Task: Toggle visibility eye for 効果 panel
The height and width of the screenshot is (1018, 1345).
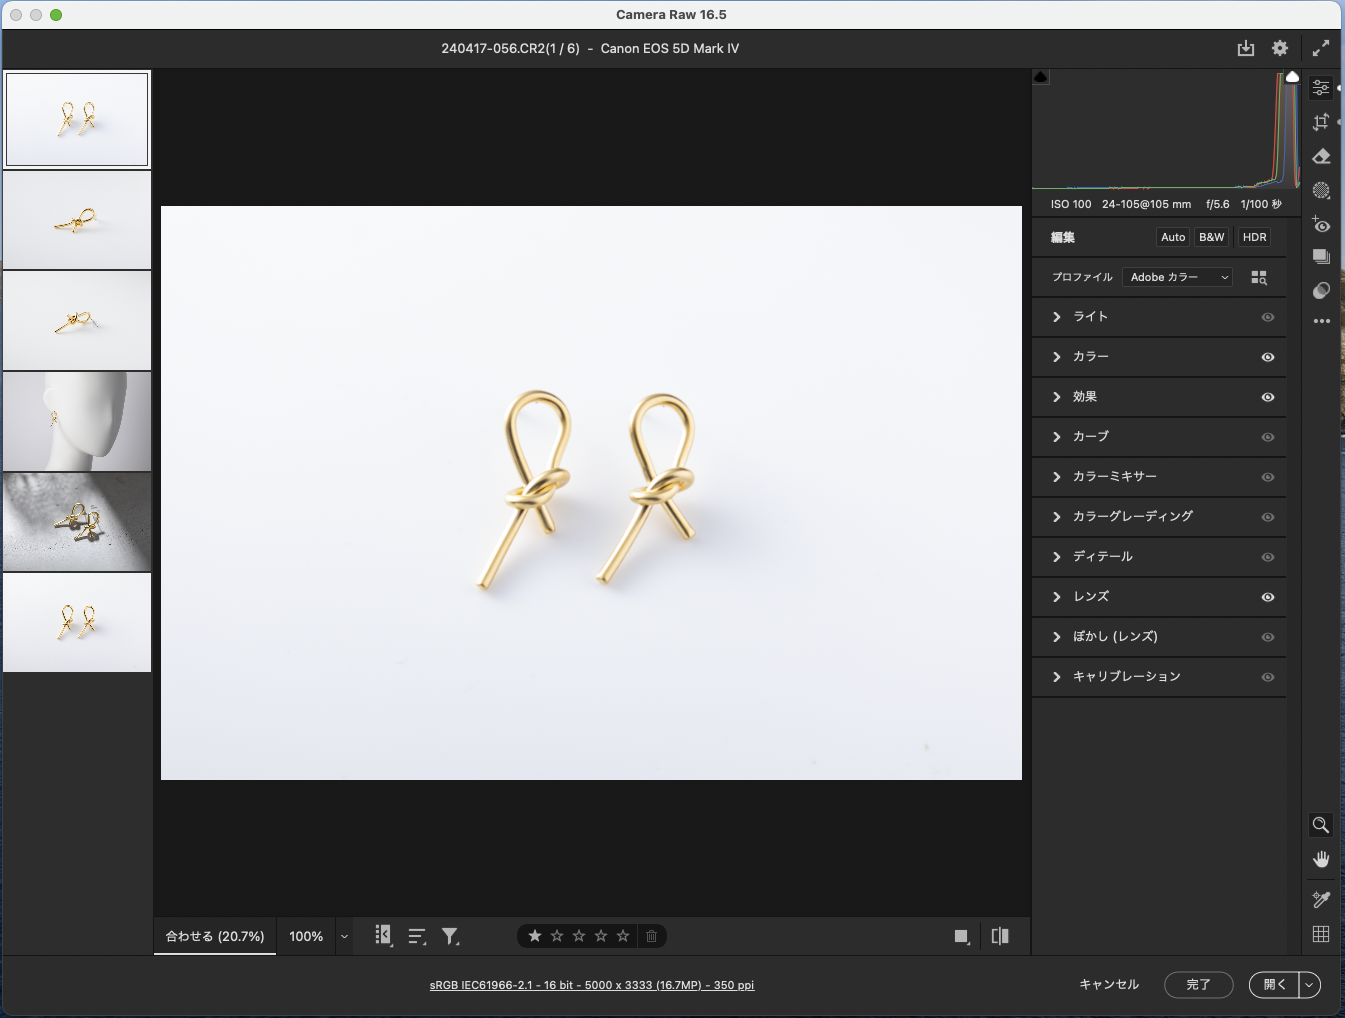Action: 1267,397
